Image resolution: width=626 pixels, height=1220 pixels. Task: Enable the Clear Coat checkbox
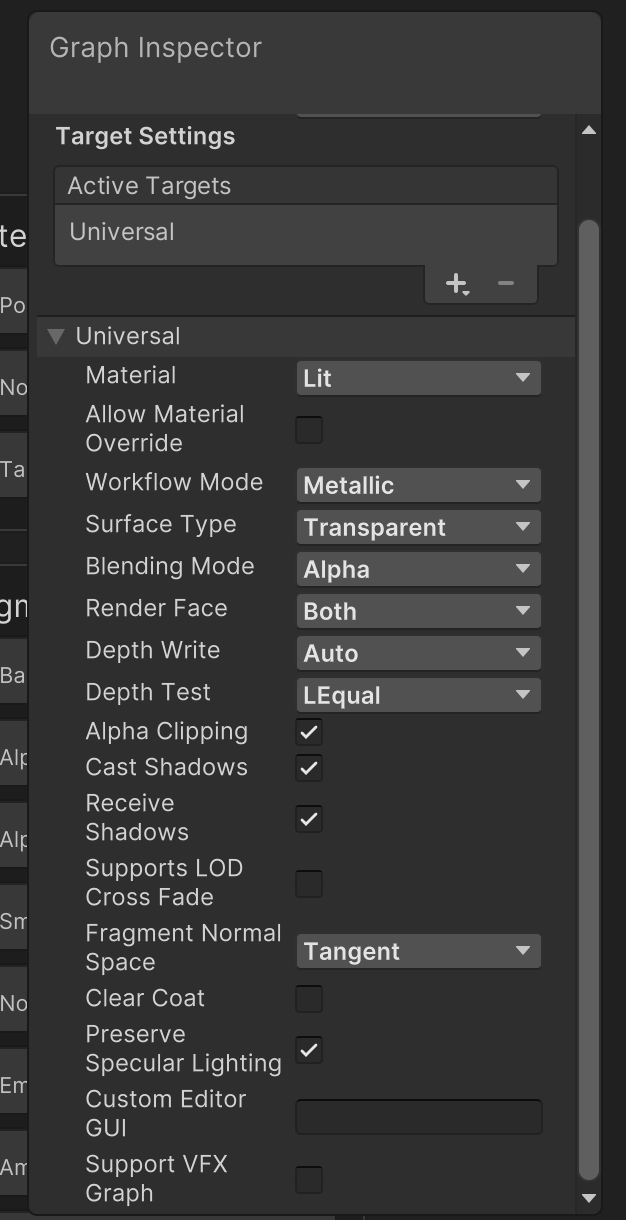pos(309,998)
